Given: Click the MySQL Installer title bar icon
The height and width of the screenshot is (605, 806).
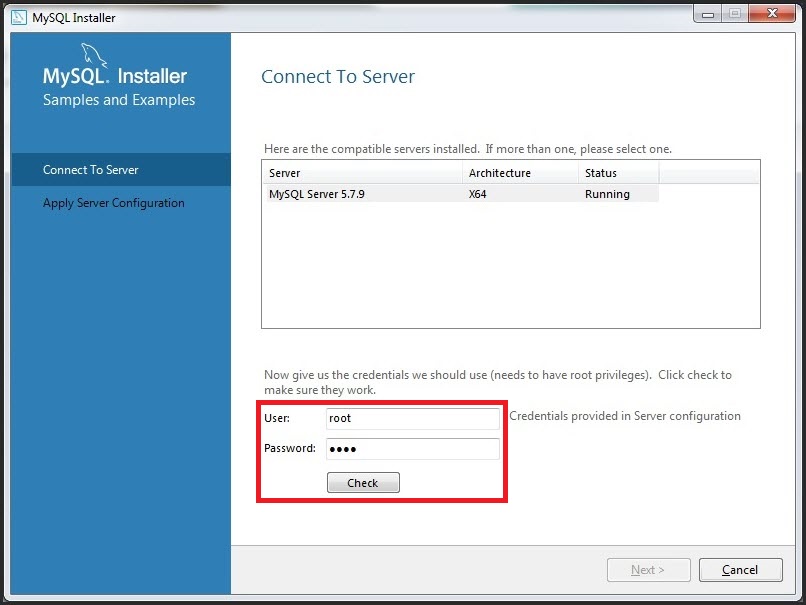Looking at the screenshot, I should (x=19, y=17).
